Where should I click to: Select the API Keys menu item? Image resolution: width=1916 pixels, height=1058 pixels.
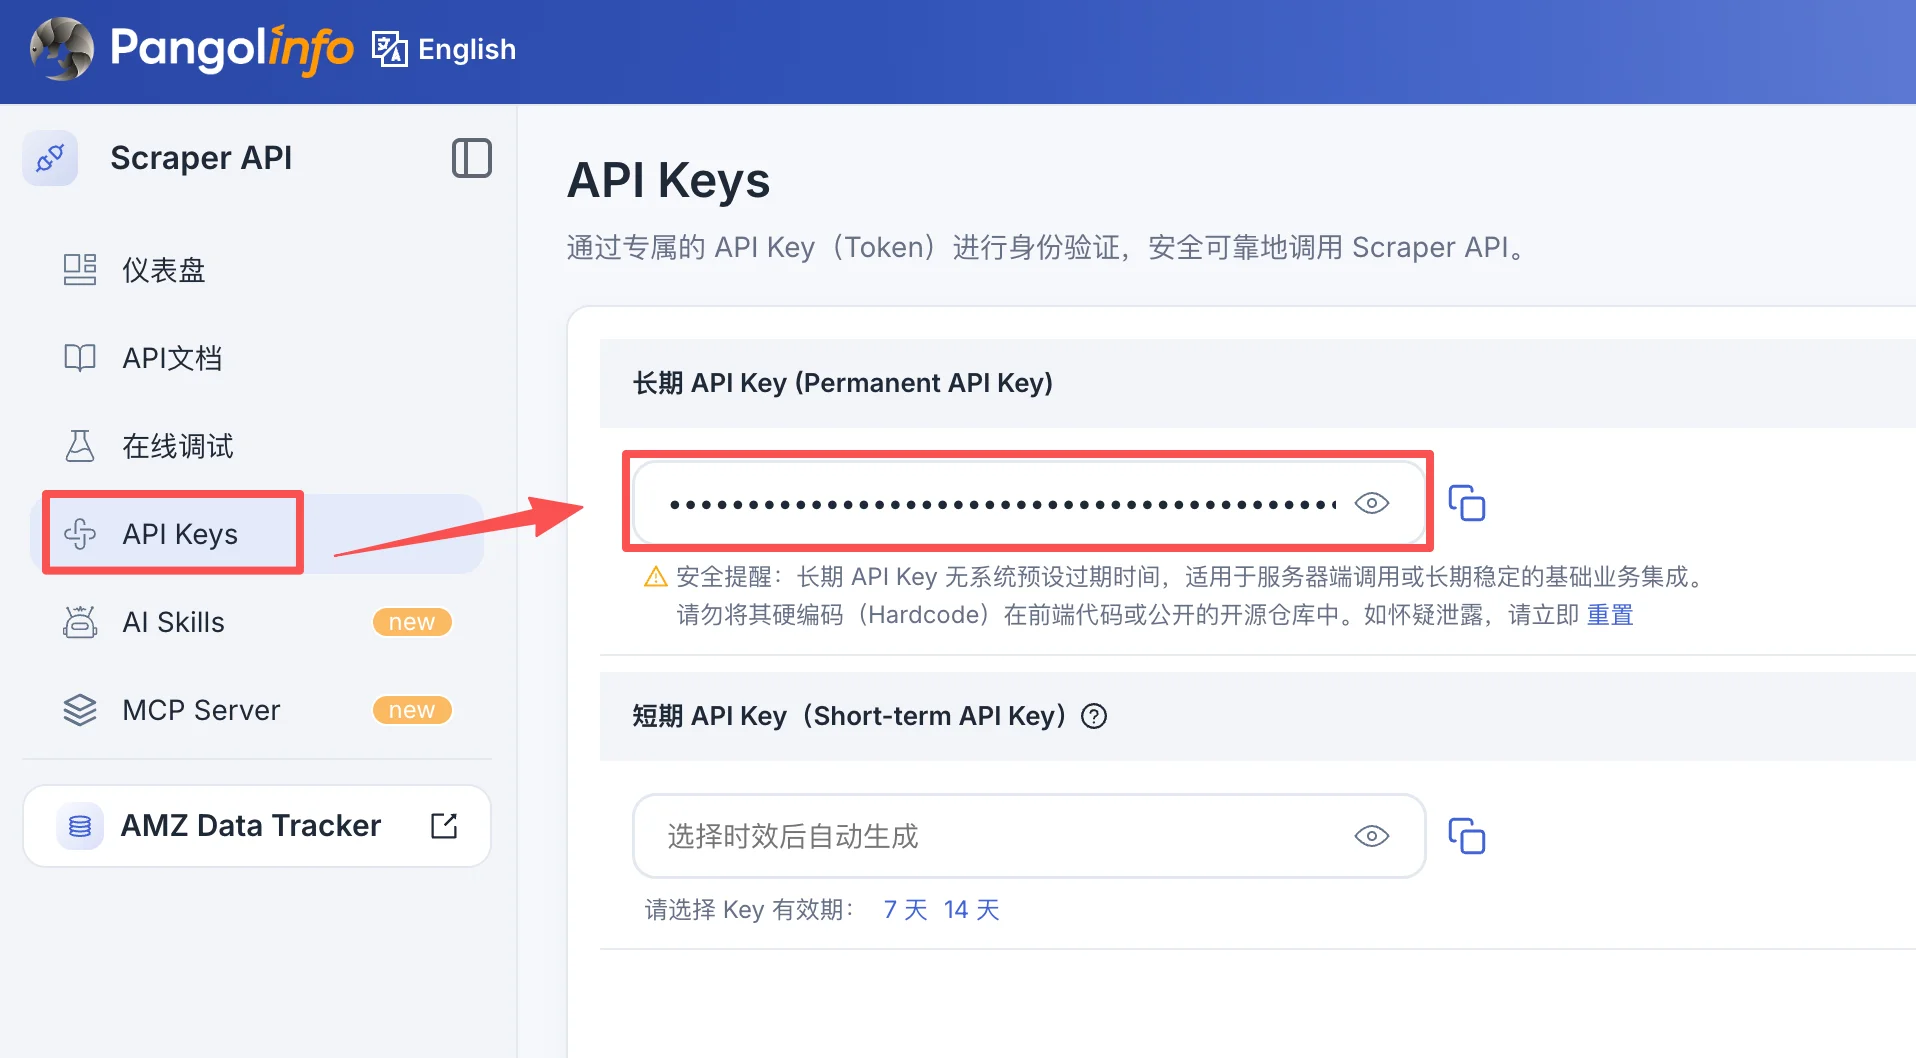pyautogui.click(x=258, y=534)
